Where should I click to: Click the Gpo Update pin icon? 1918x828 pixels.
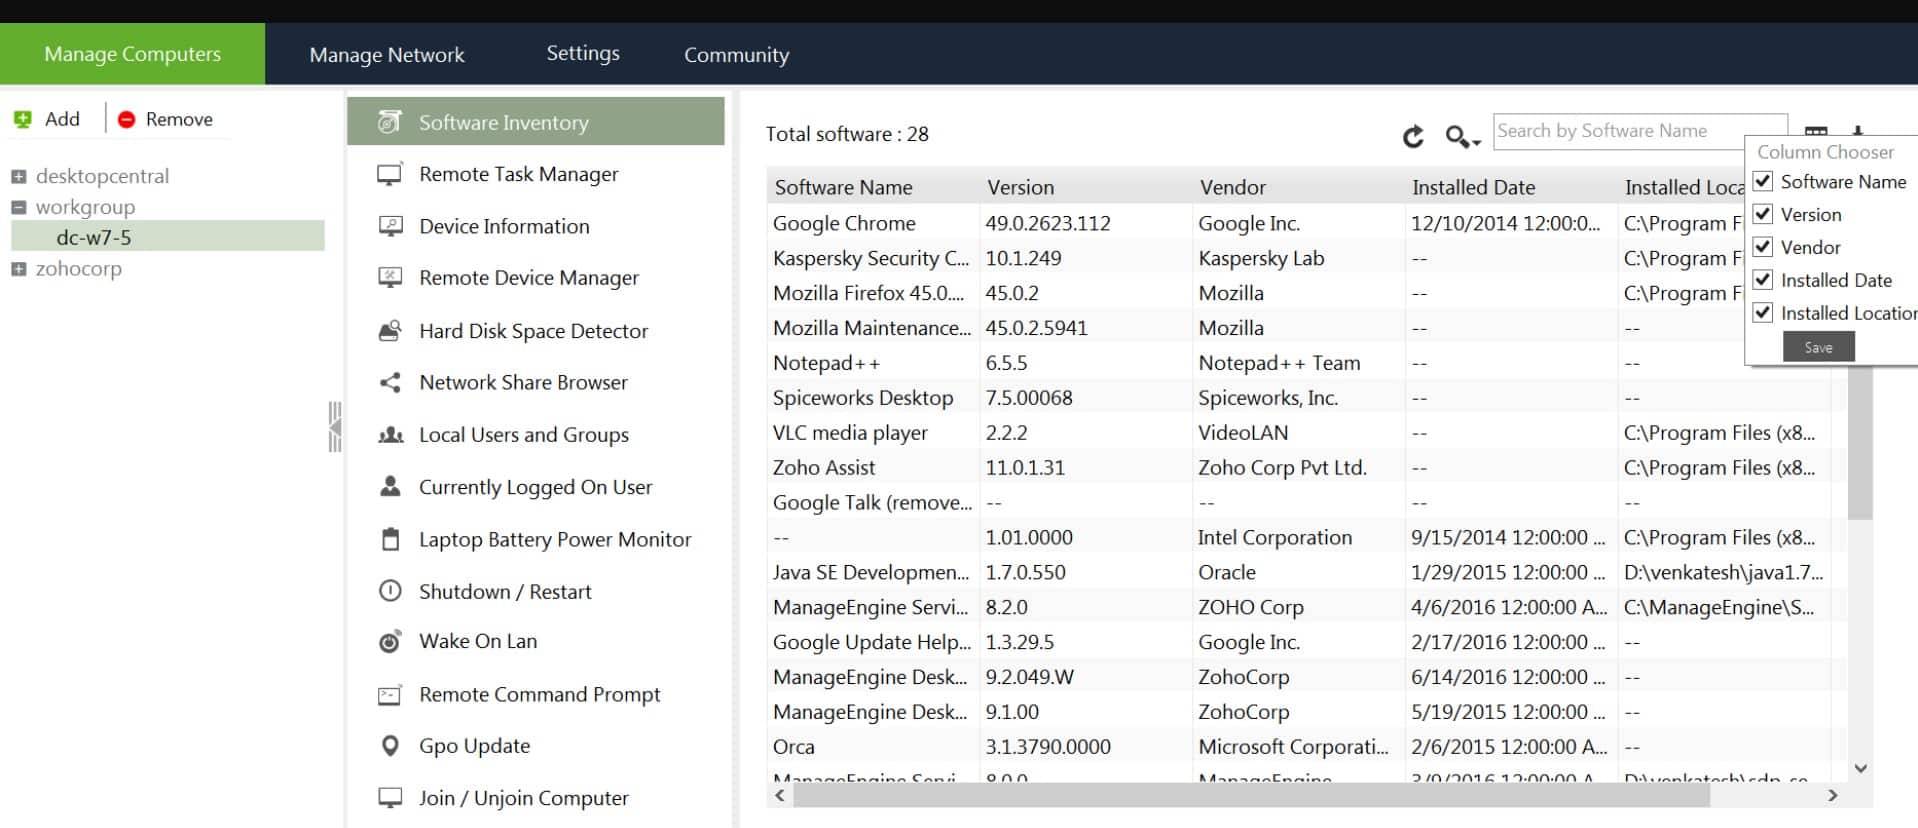click(390, 746)
